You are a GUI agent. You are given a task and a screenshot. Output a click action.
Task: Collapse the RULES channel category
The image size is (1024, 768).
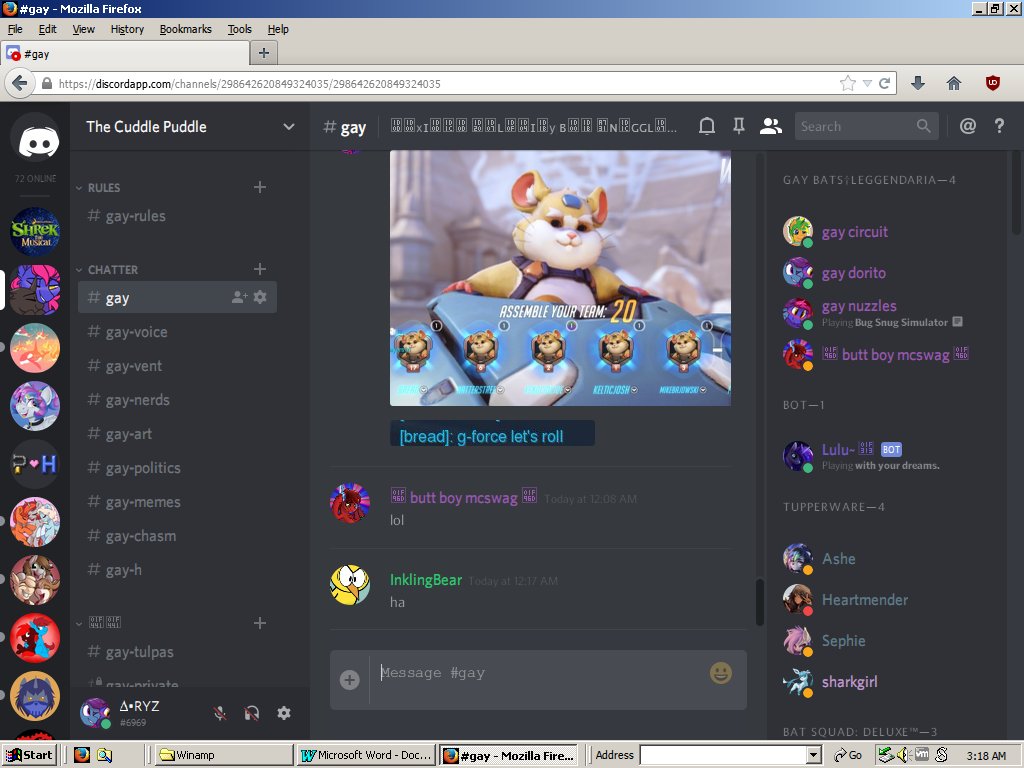(x=103, y=188)
